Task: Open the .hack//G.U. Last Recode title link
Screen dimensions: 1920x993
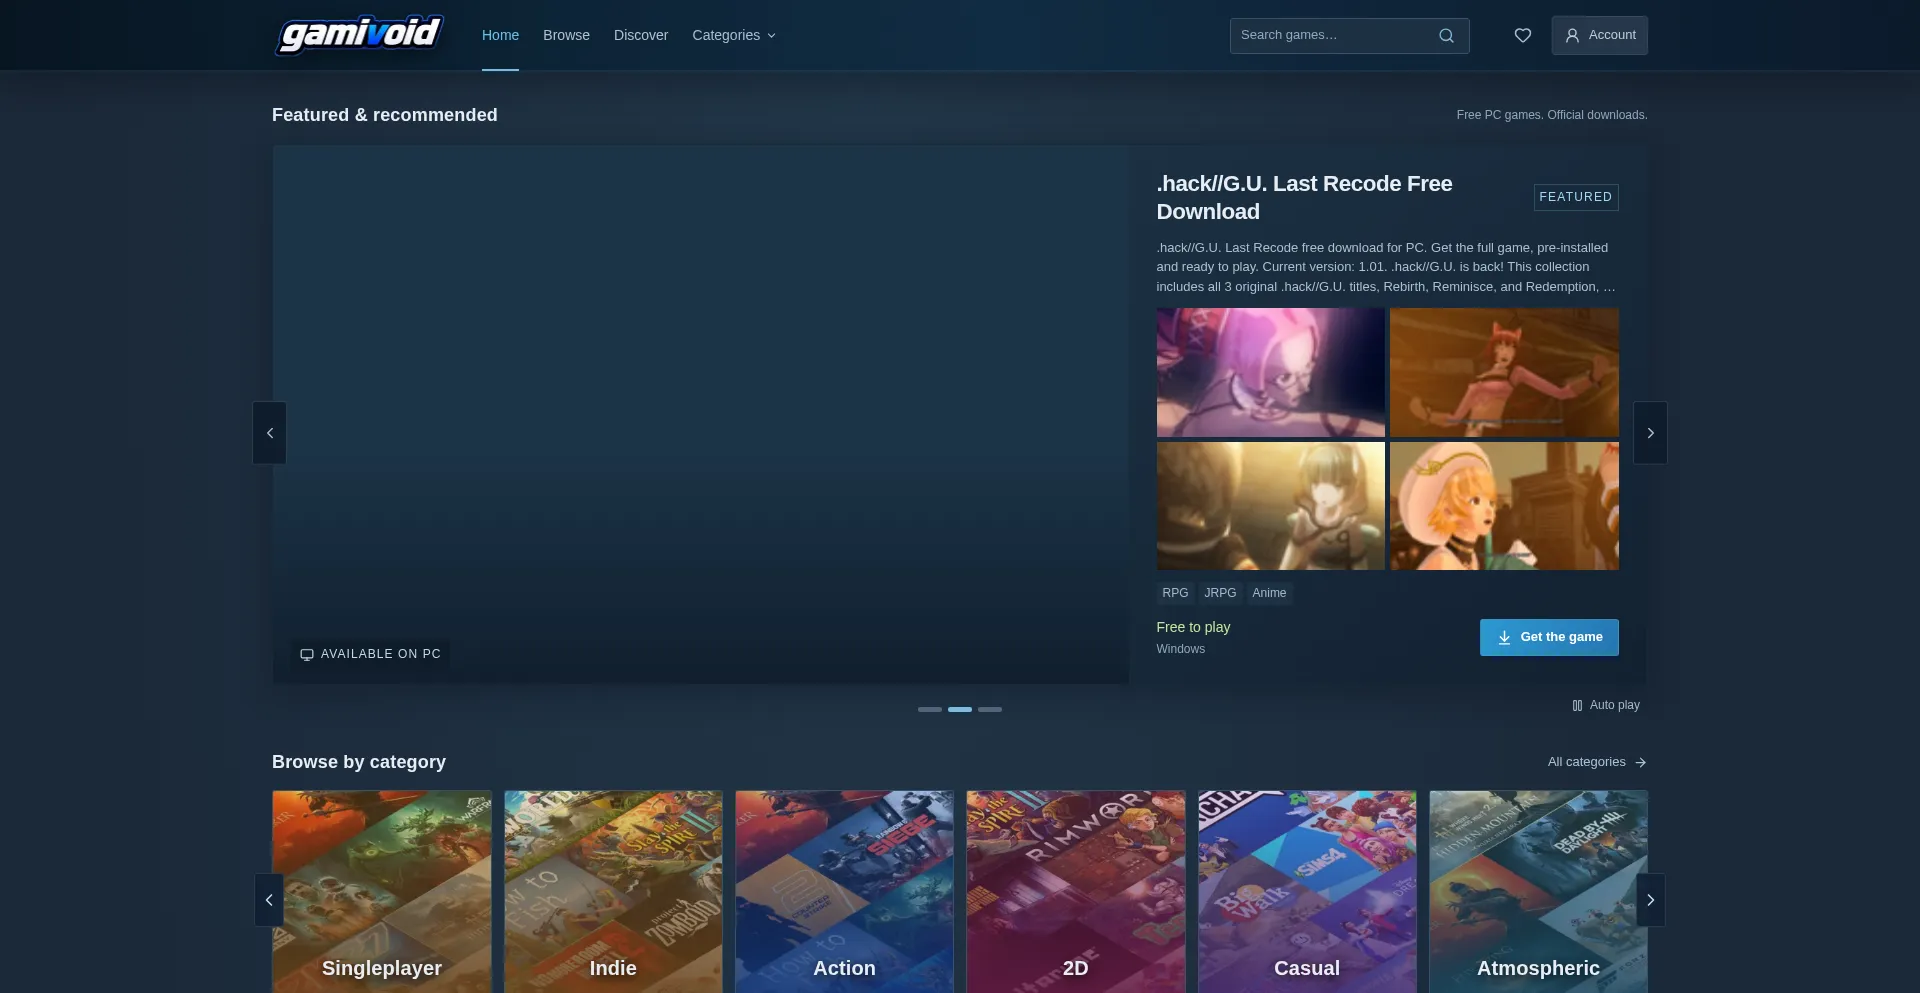Action: click(1304, 198)
